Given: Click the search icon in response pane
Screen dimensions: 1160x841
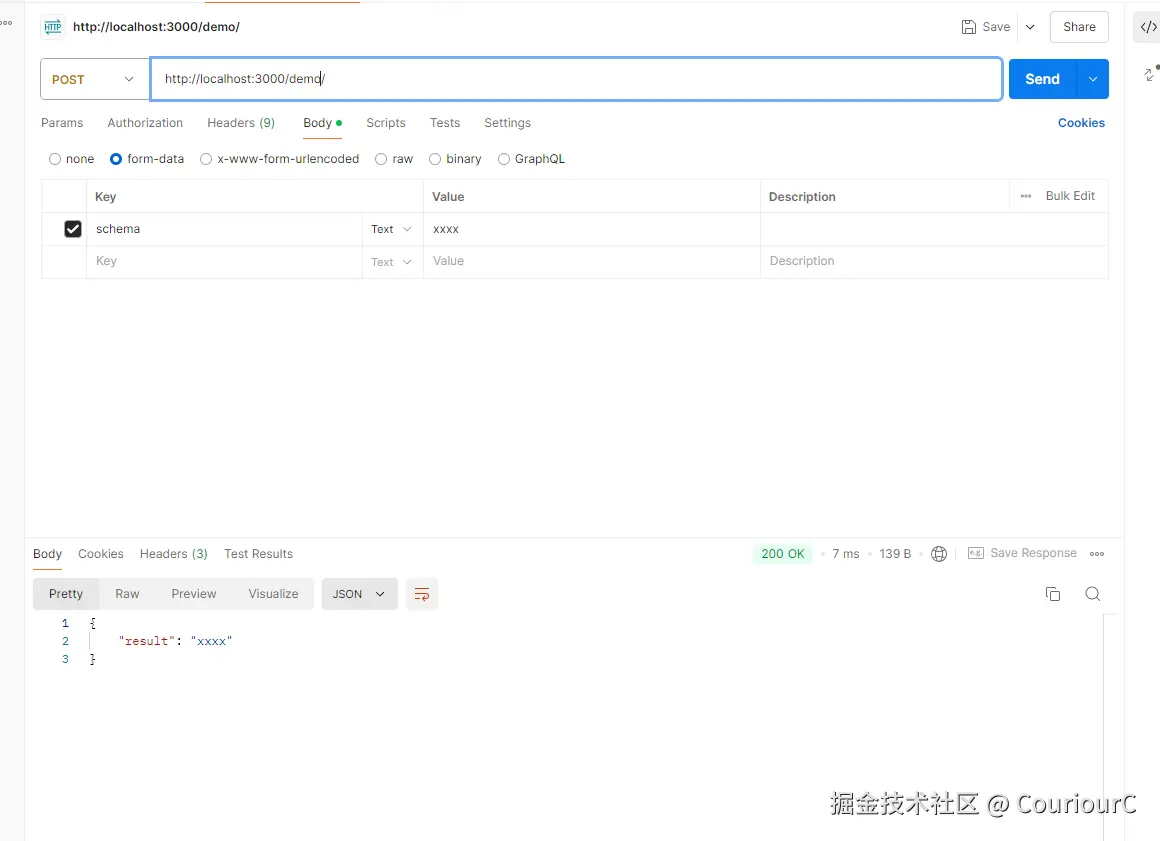Looking at the screenshot, I should (x=1093, y=594).
